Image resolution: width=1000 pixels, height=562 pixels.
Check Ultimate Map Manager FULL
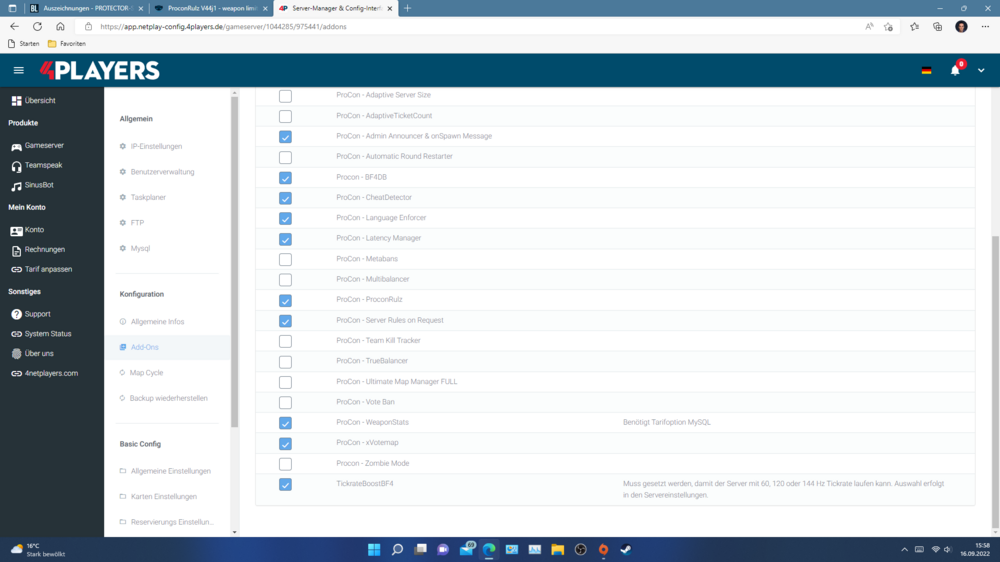pos(285,382)
